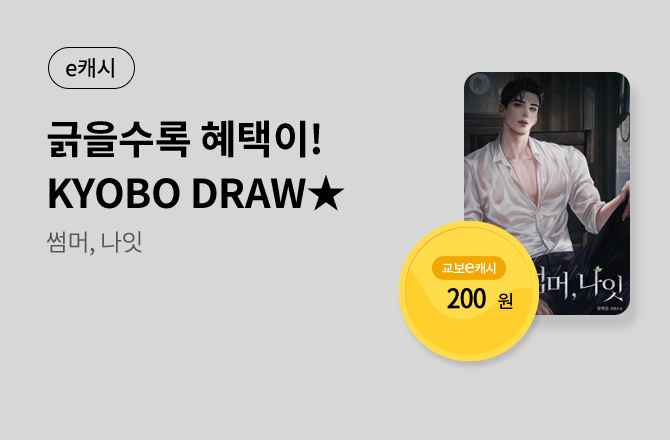The height and width of the screenshot is (440, 670).
Task: Click the round publisher logo on cover
Action: [479, 84]
